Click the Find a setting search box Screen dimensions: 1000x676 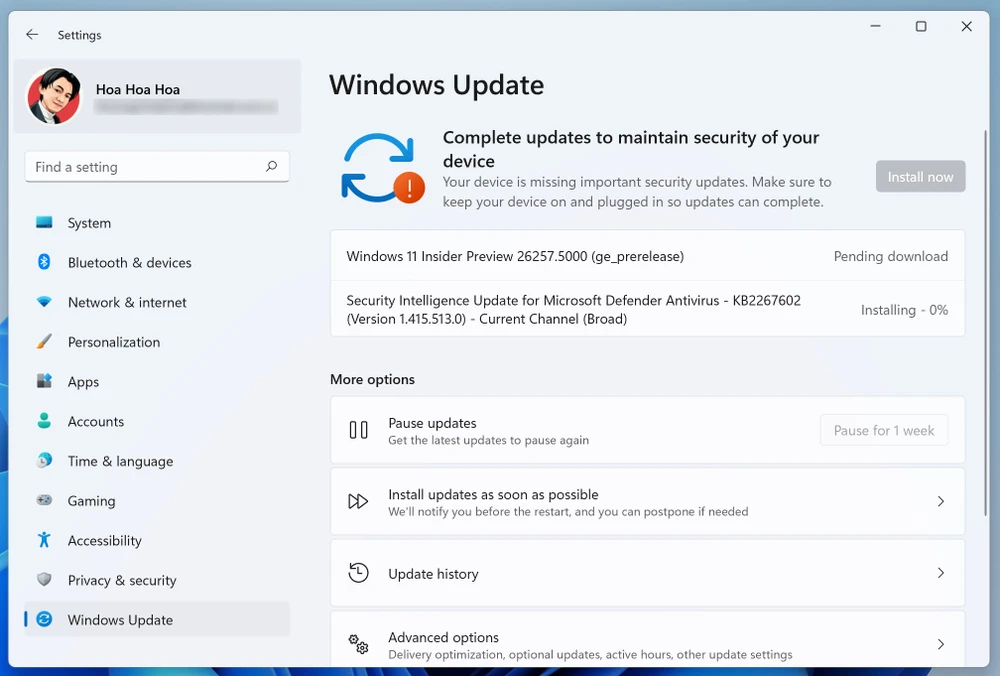[x=145, y=167]
